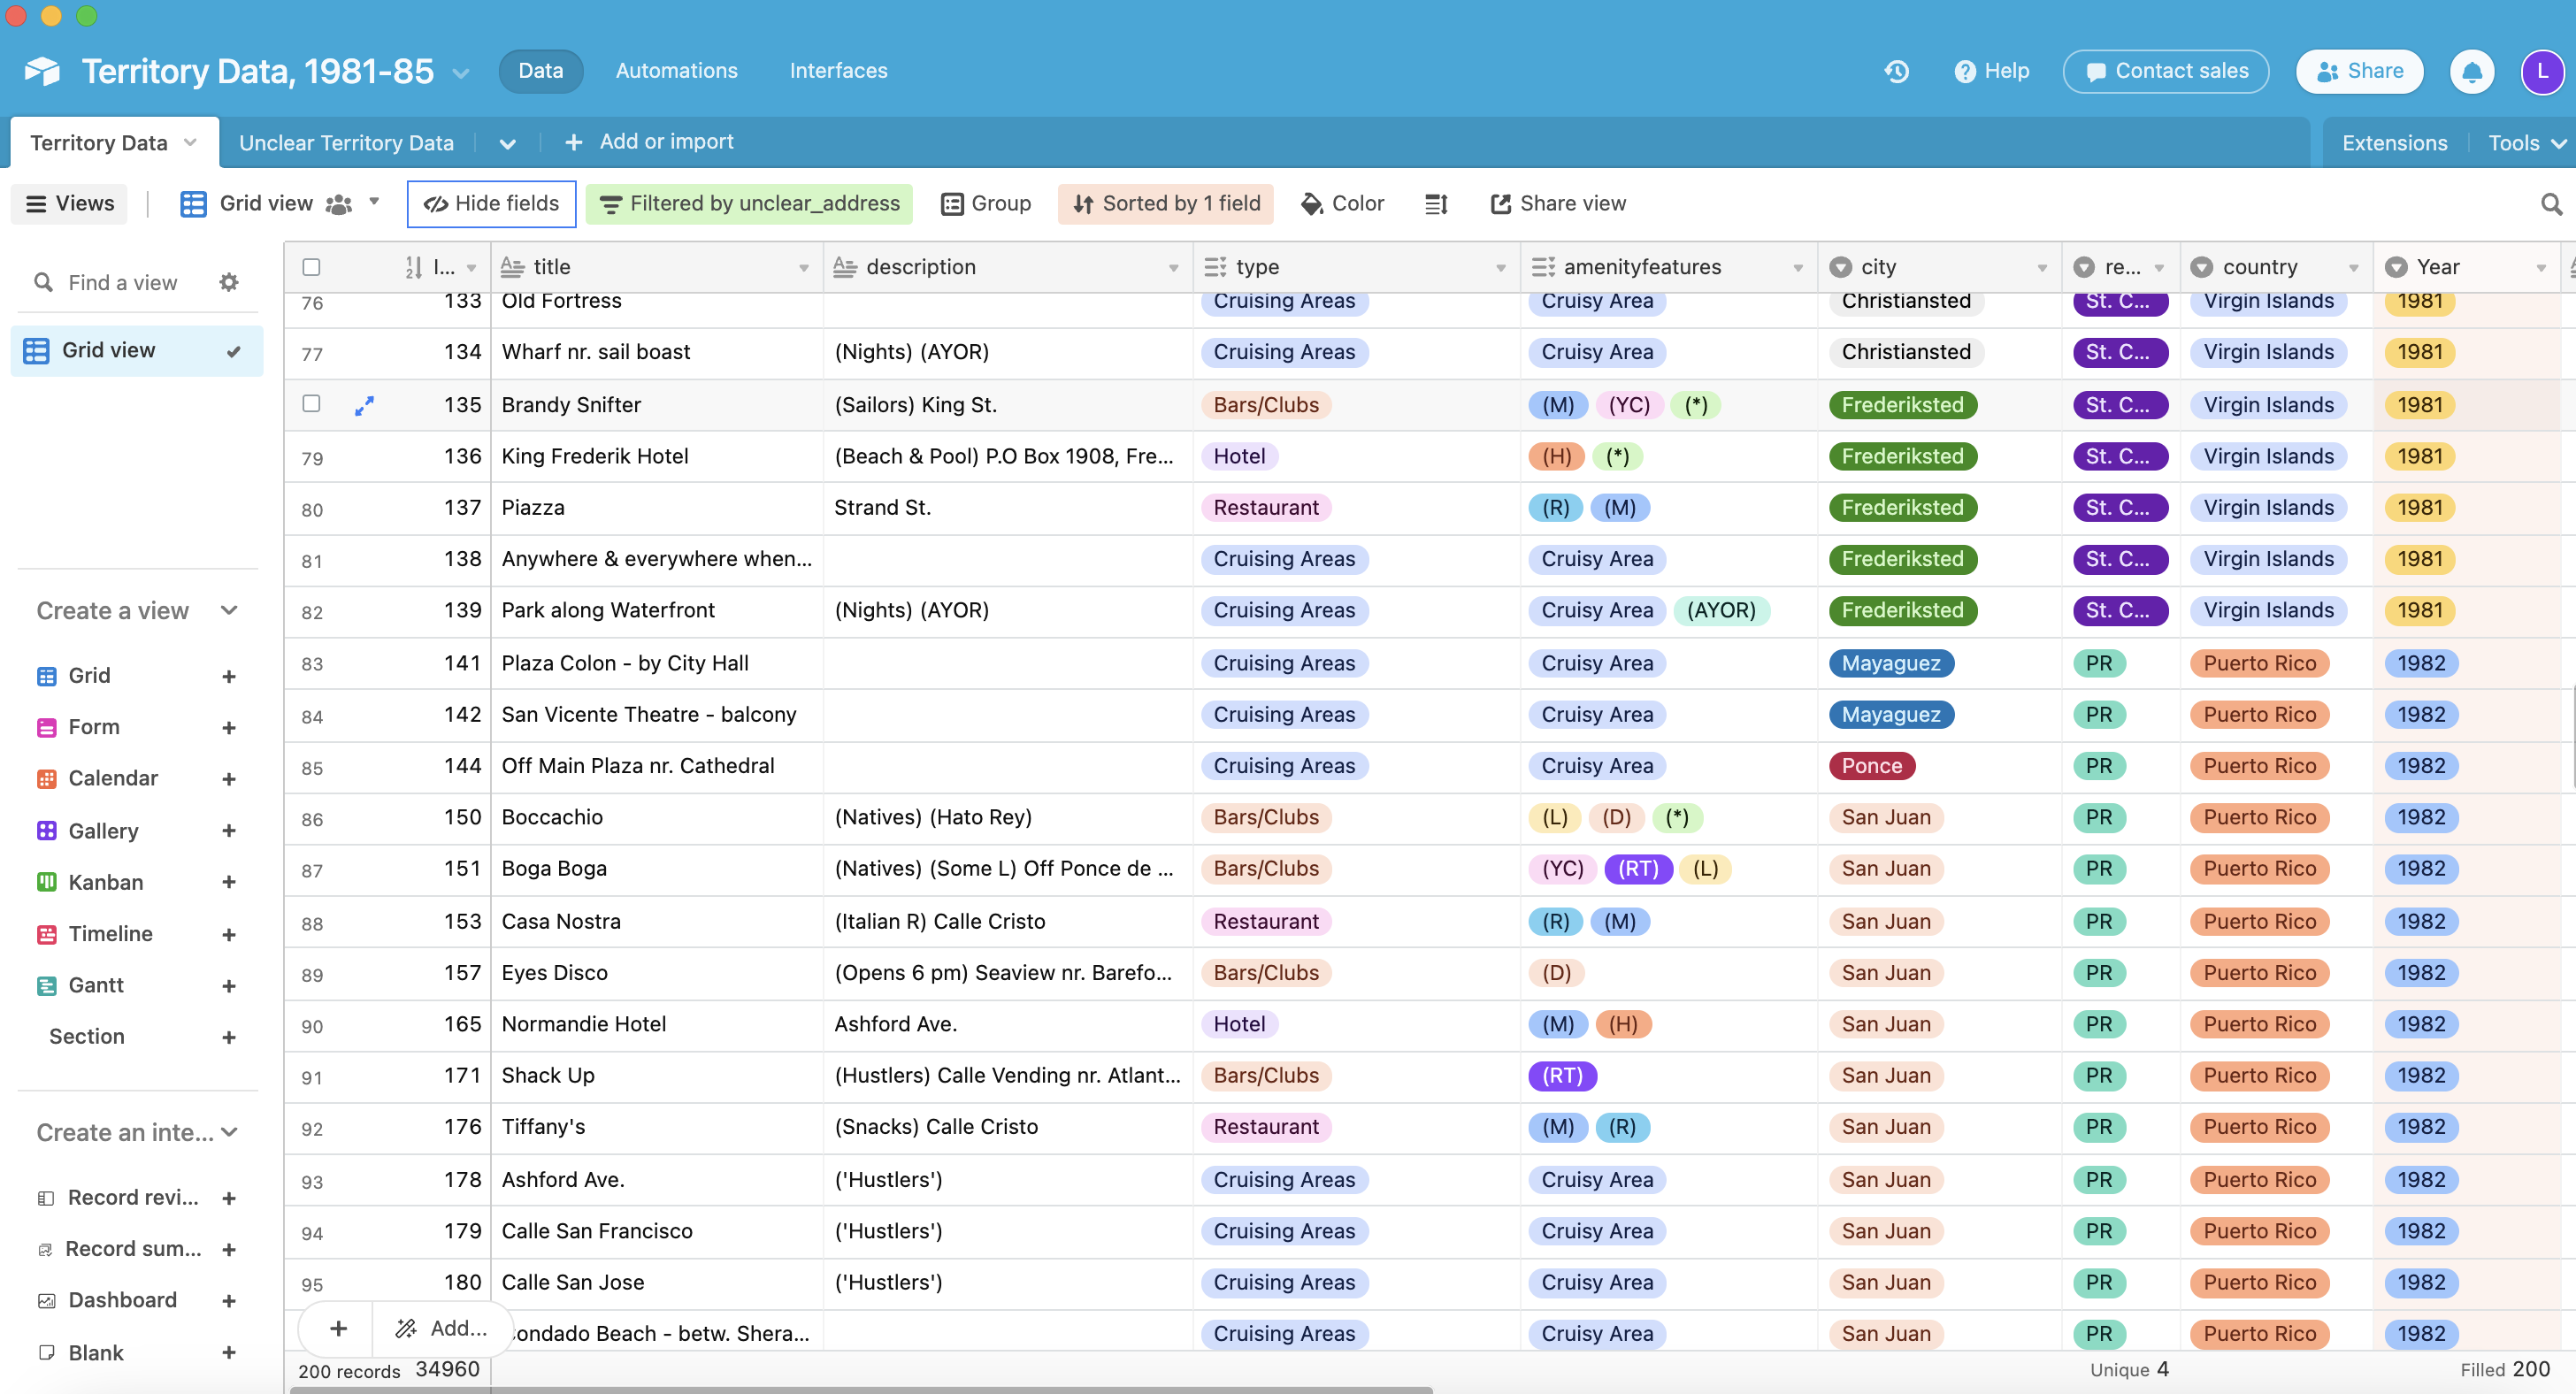
Task: Click the Share button
Action: pyautogui.click(x=2359, y=71)
